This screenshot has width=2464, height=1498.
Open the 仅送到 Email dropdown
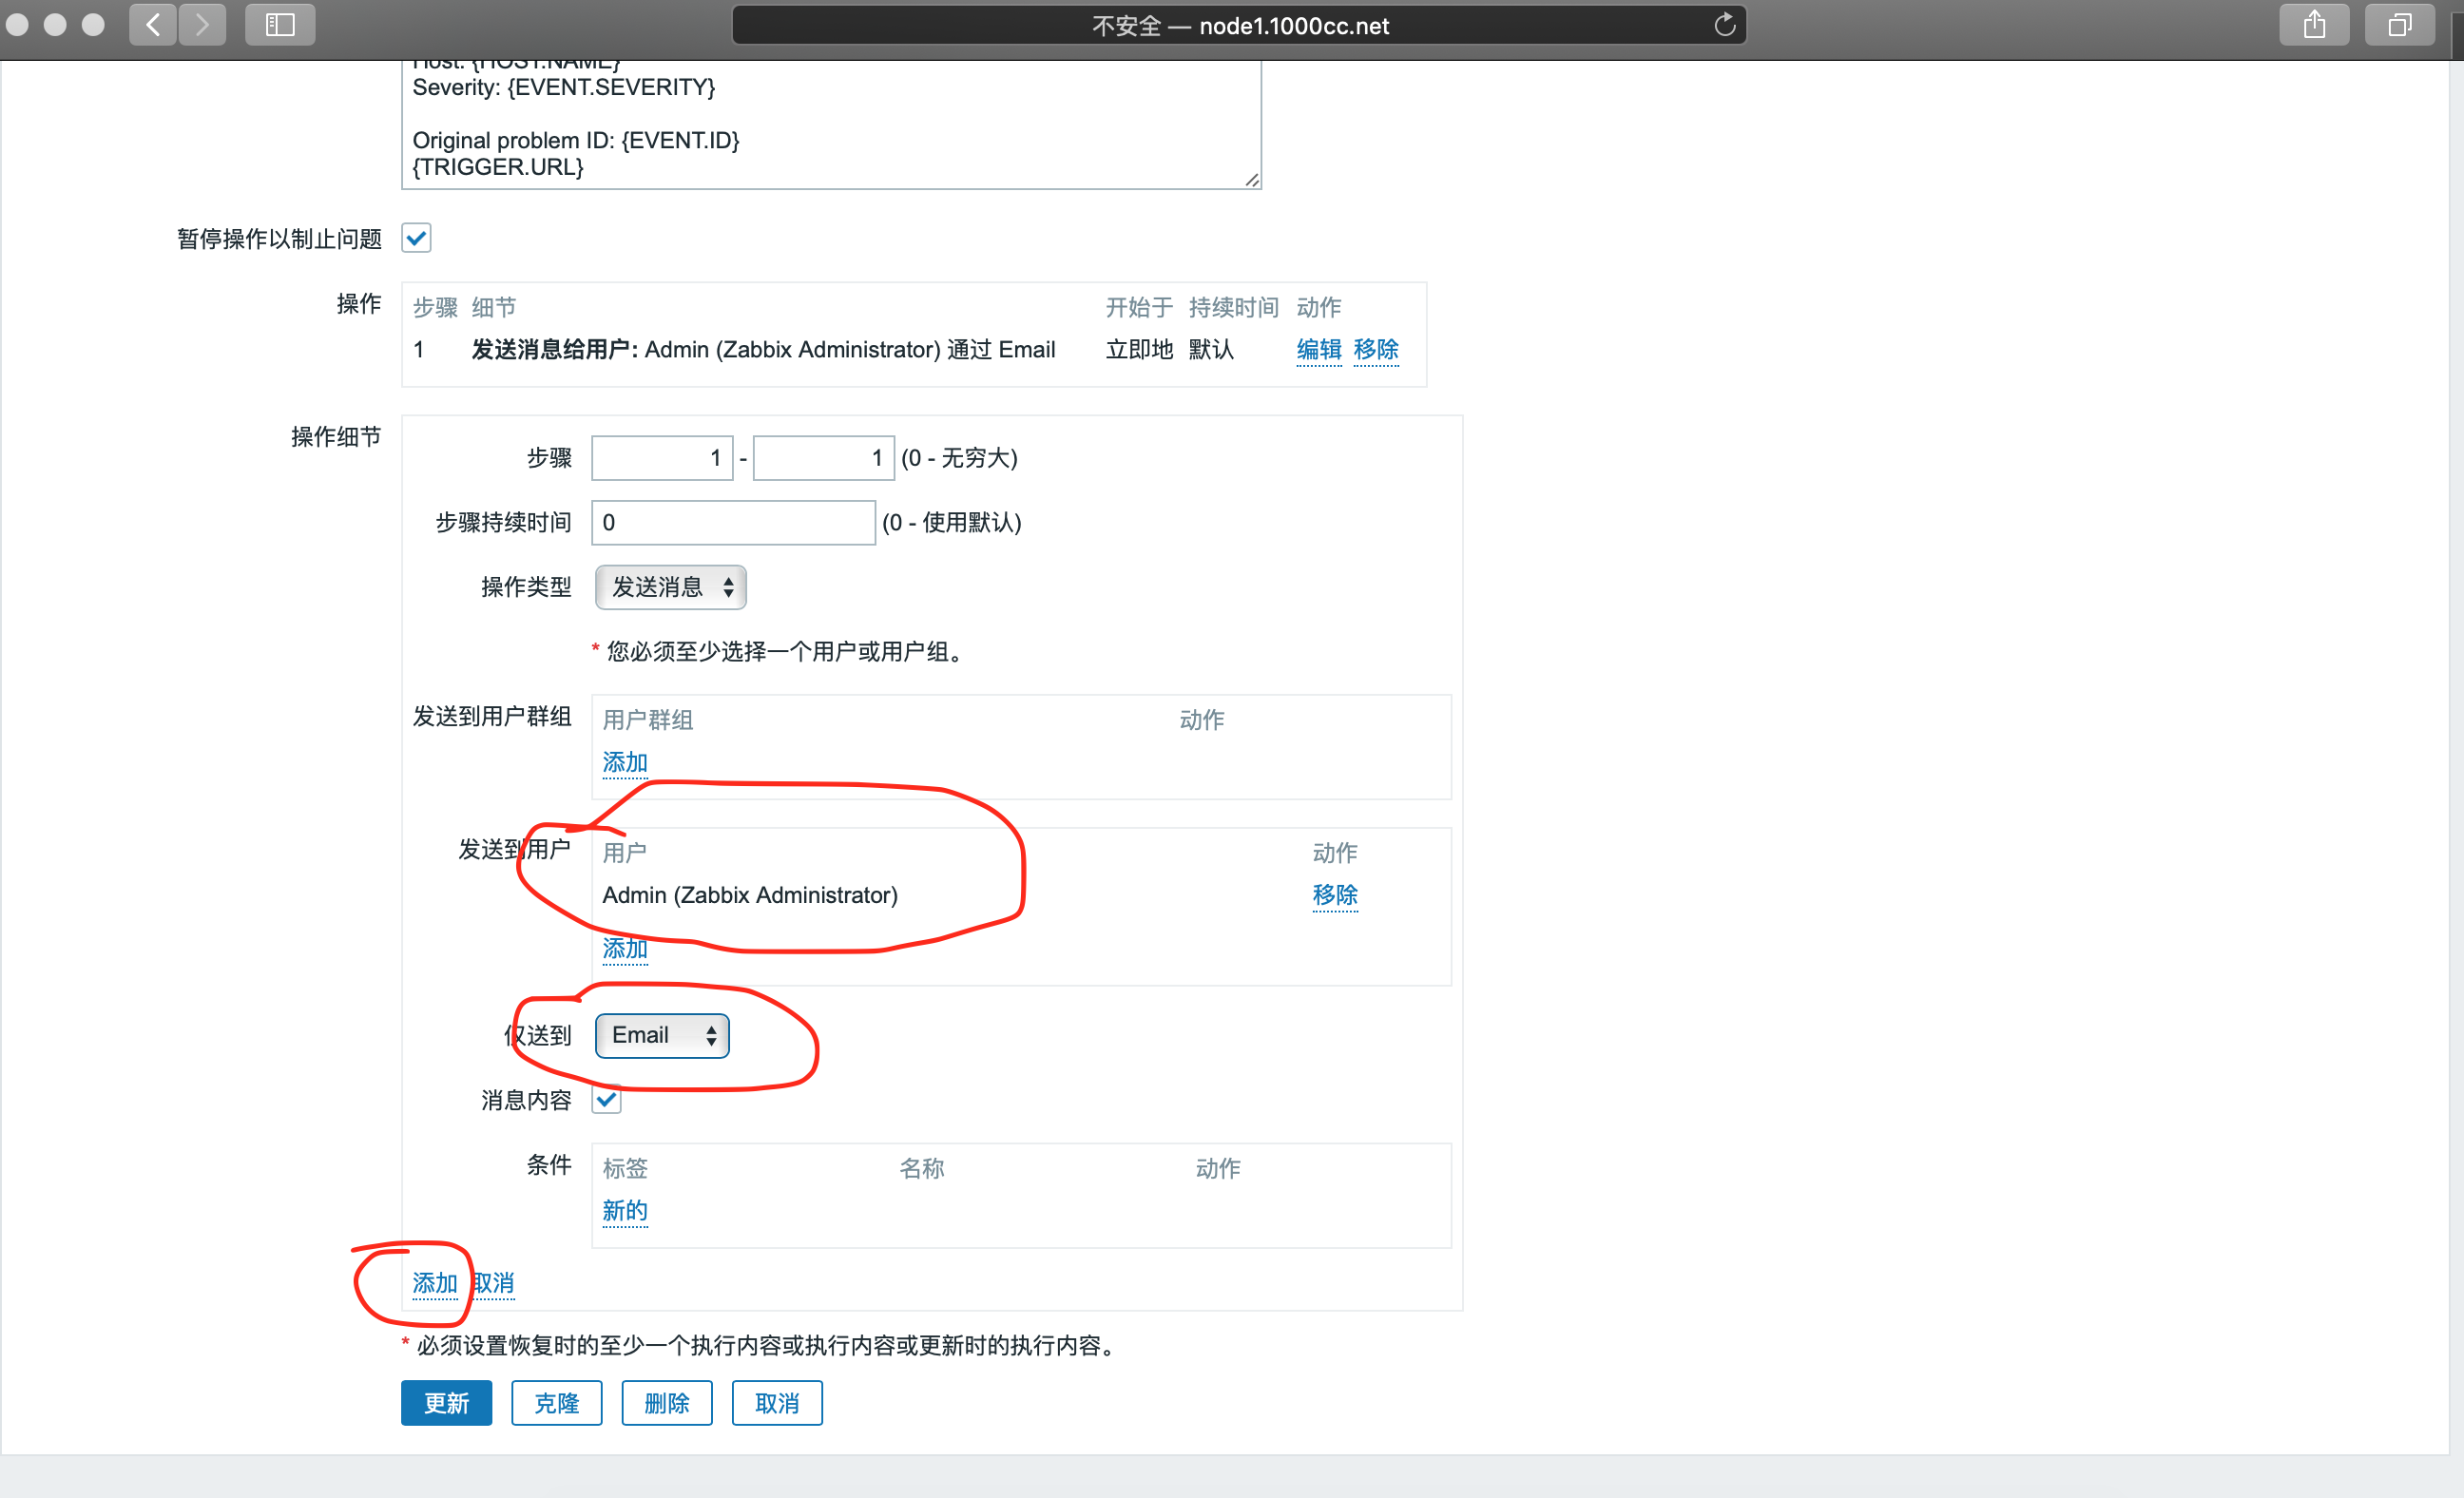click(x=661, y=1035)
